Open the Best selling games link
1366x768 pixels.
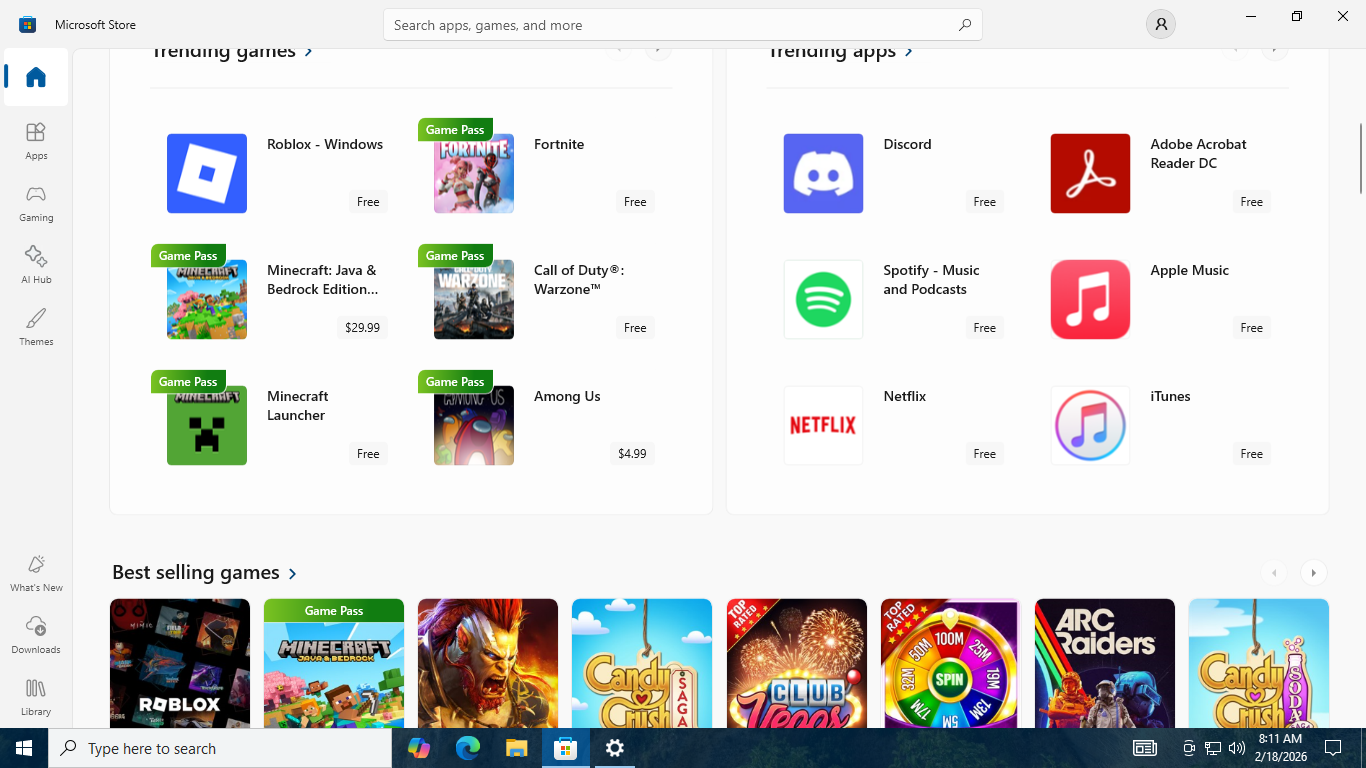click(205, 572)
